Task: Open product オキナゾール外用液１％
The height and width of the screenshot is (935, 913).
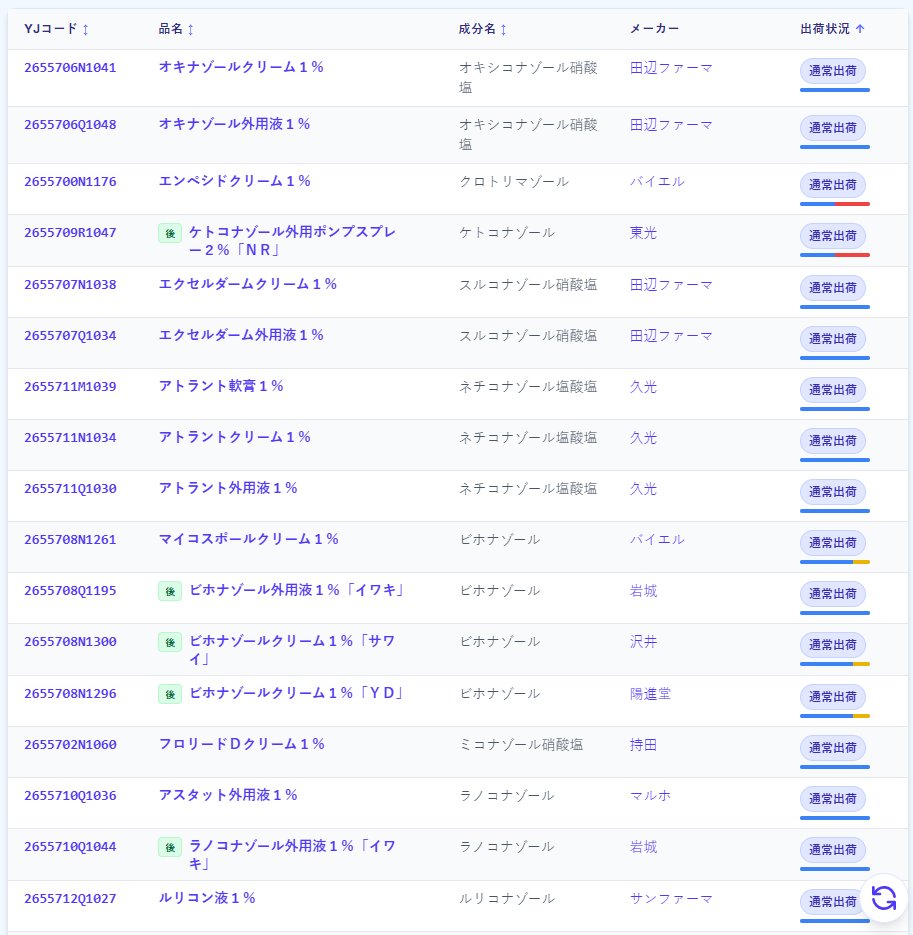Action: (x=234, y=124)
